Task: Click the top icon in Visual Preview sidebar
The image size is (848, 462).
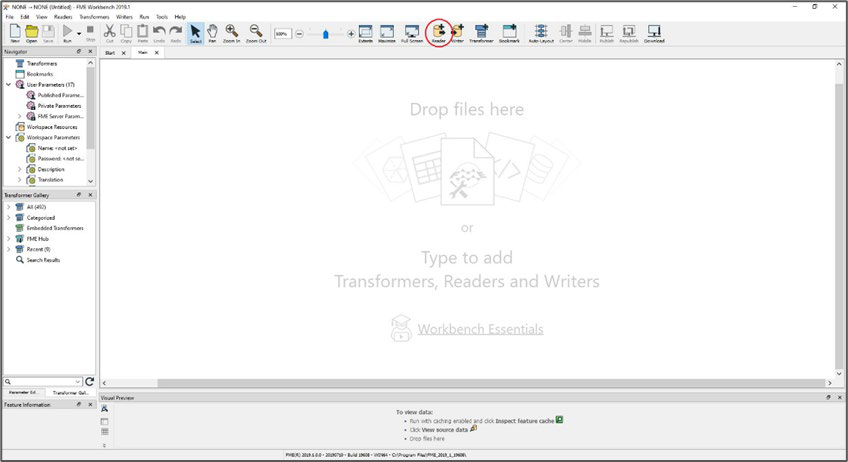Action: click(x=104, y=409)
